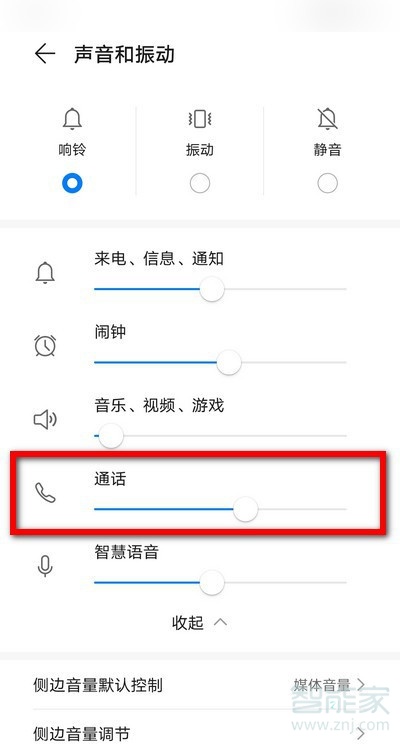Select the 振动 radio button
Viewport: 400px width, 744px height.
(200, 183)
